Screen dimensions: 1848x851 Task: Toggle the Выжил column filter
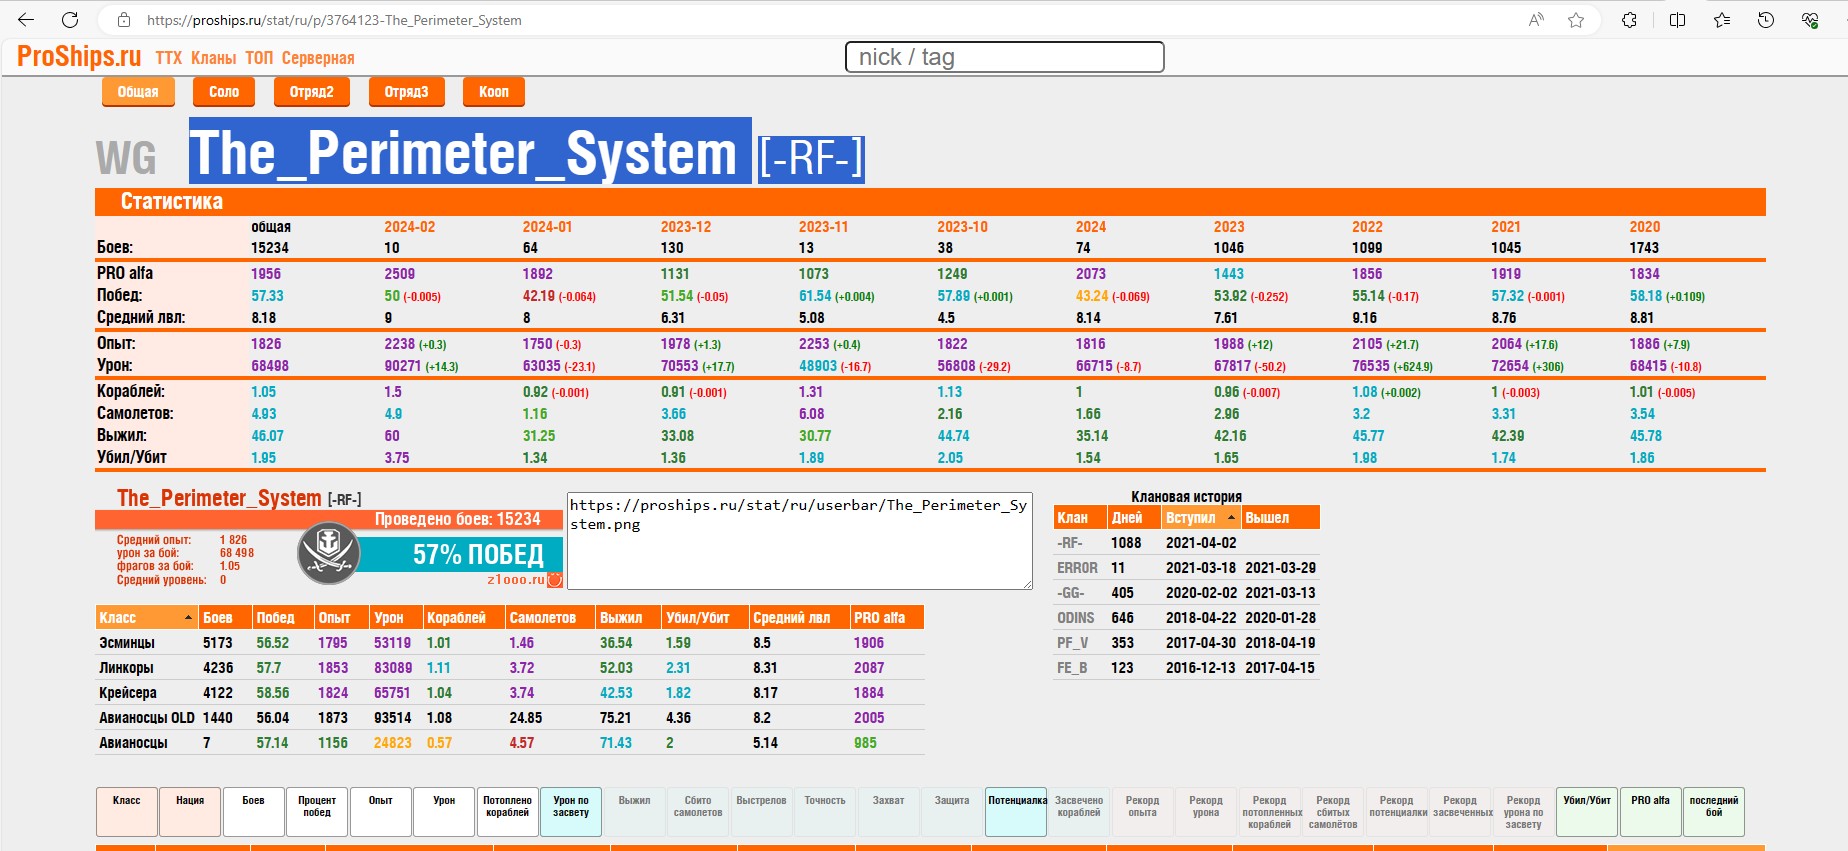[x=635, y=812]
